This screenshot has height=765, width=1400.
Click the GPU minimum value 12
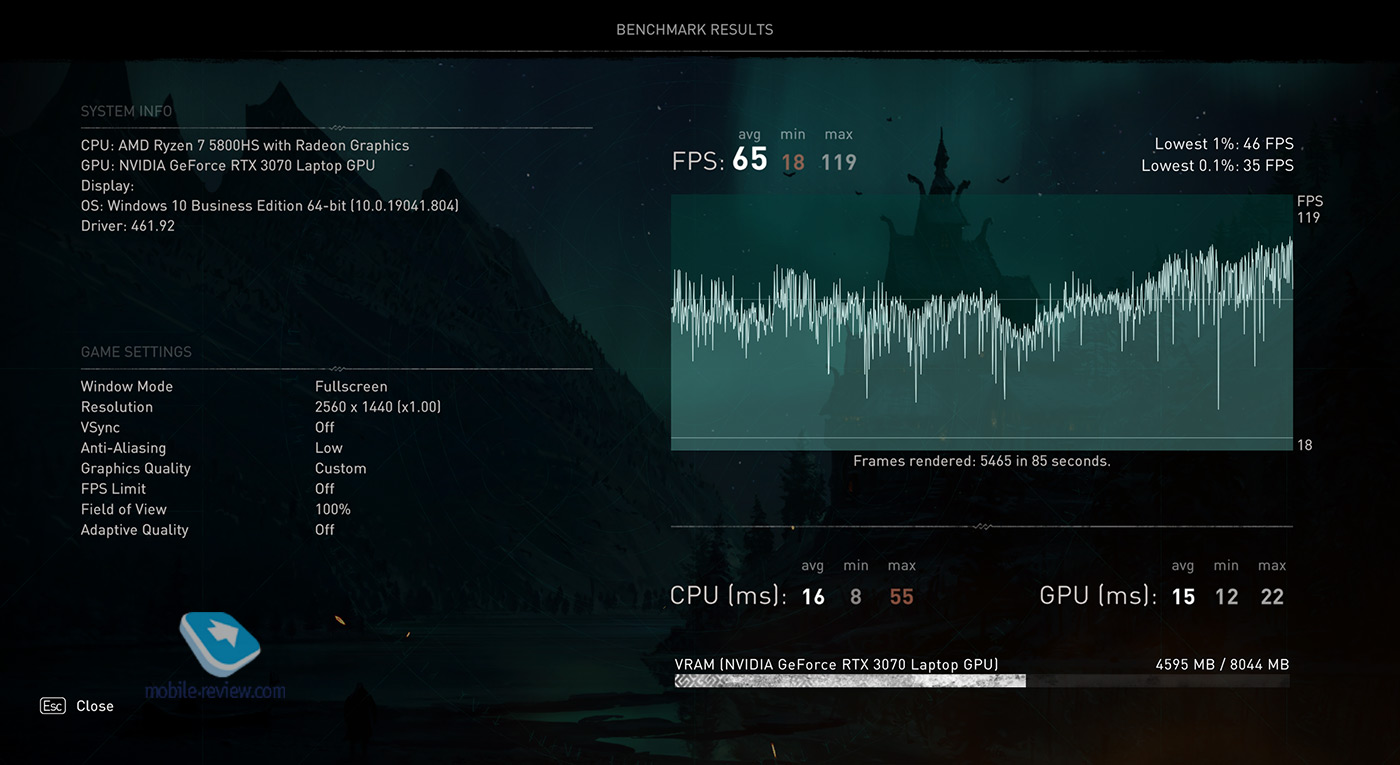point(1227,597)
